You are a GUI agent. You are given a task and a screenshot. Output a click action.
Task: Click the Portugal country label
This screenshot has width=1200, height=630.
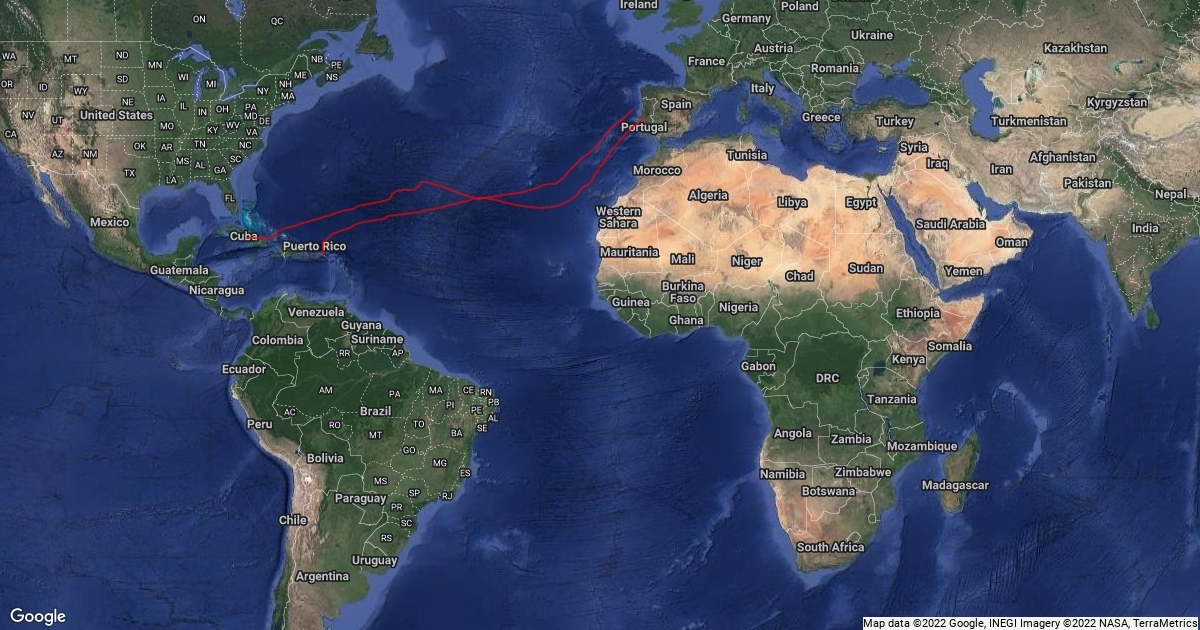click(x=644, y=128)
